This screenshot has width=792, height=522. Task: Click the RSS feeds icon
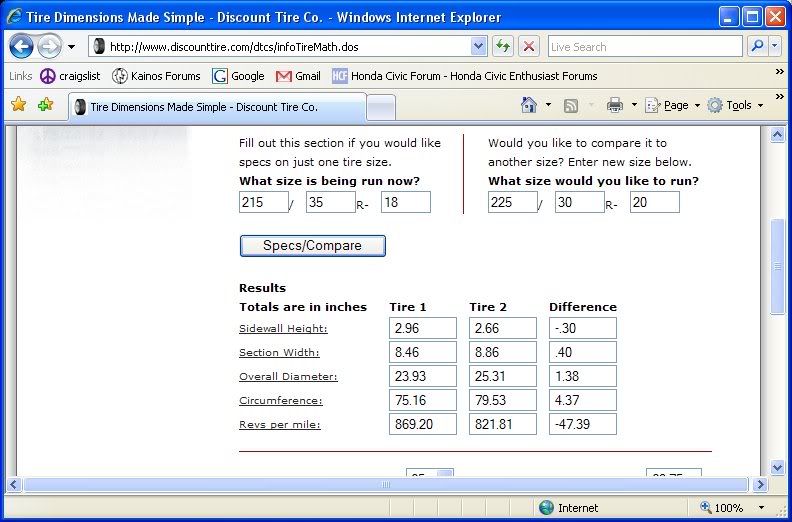click(571, 105)
